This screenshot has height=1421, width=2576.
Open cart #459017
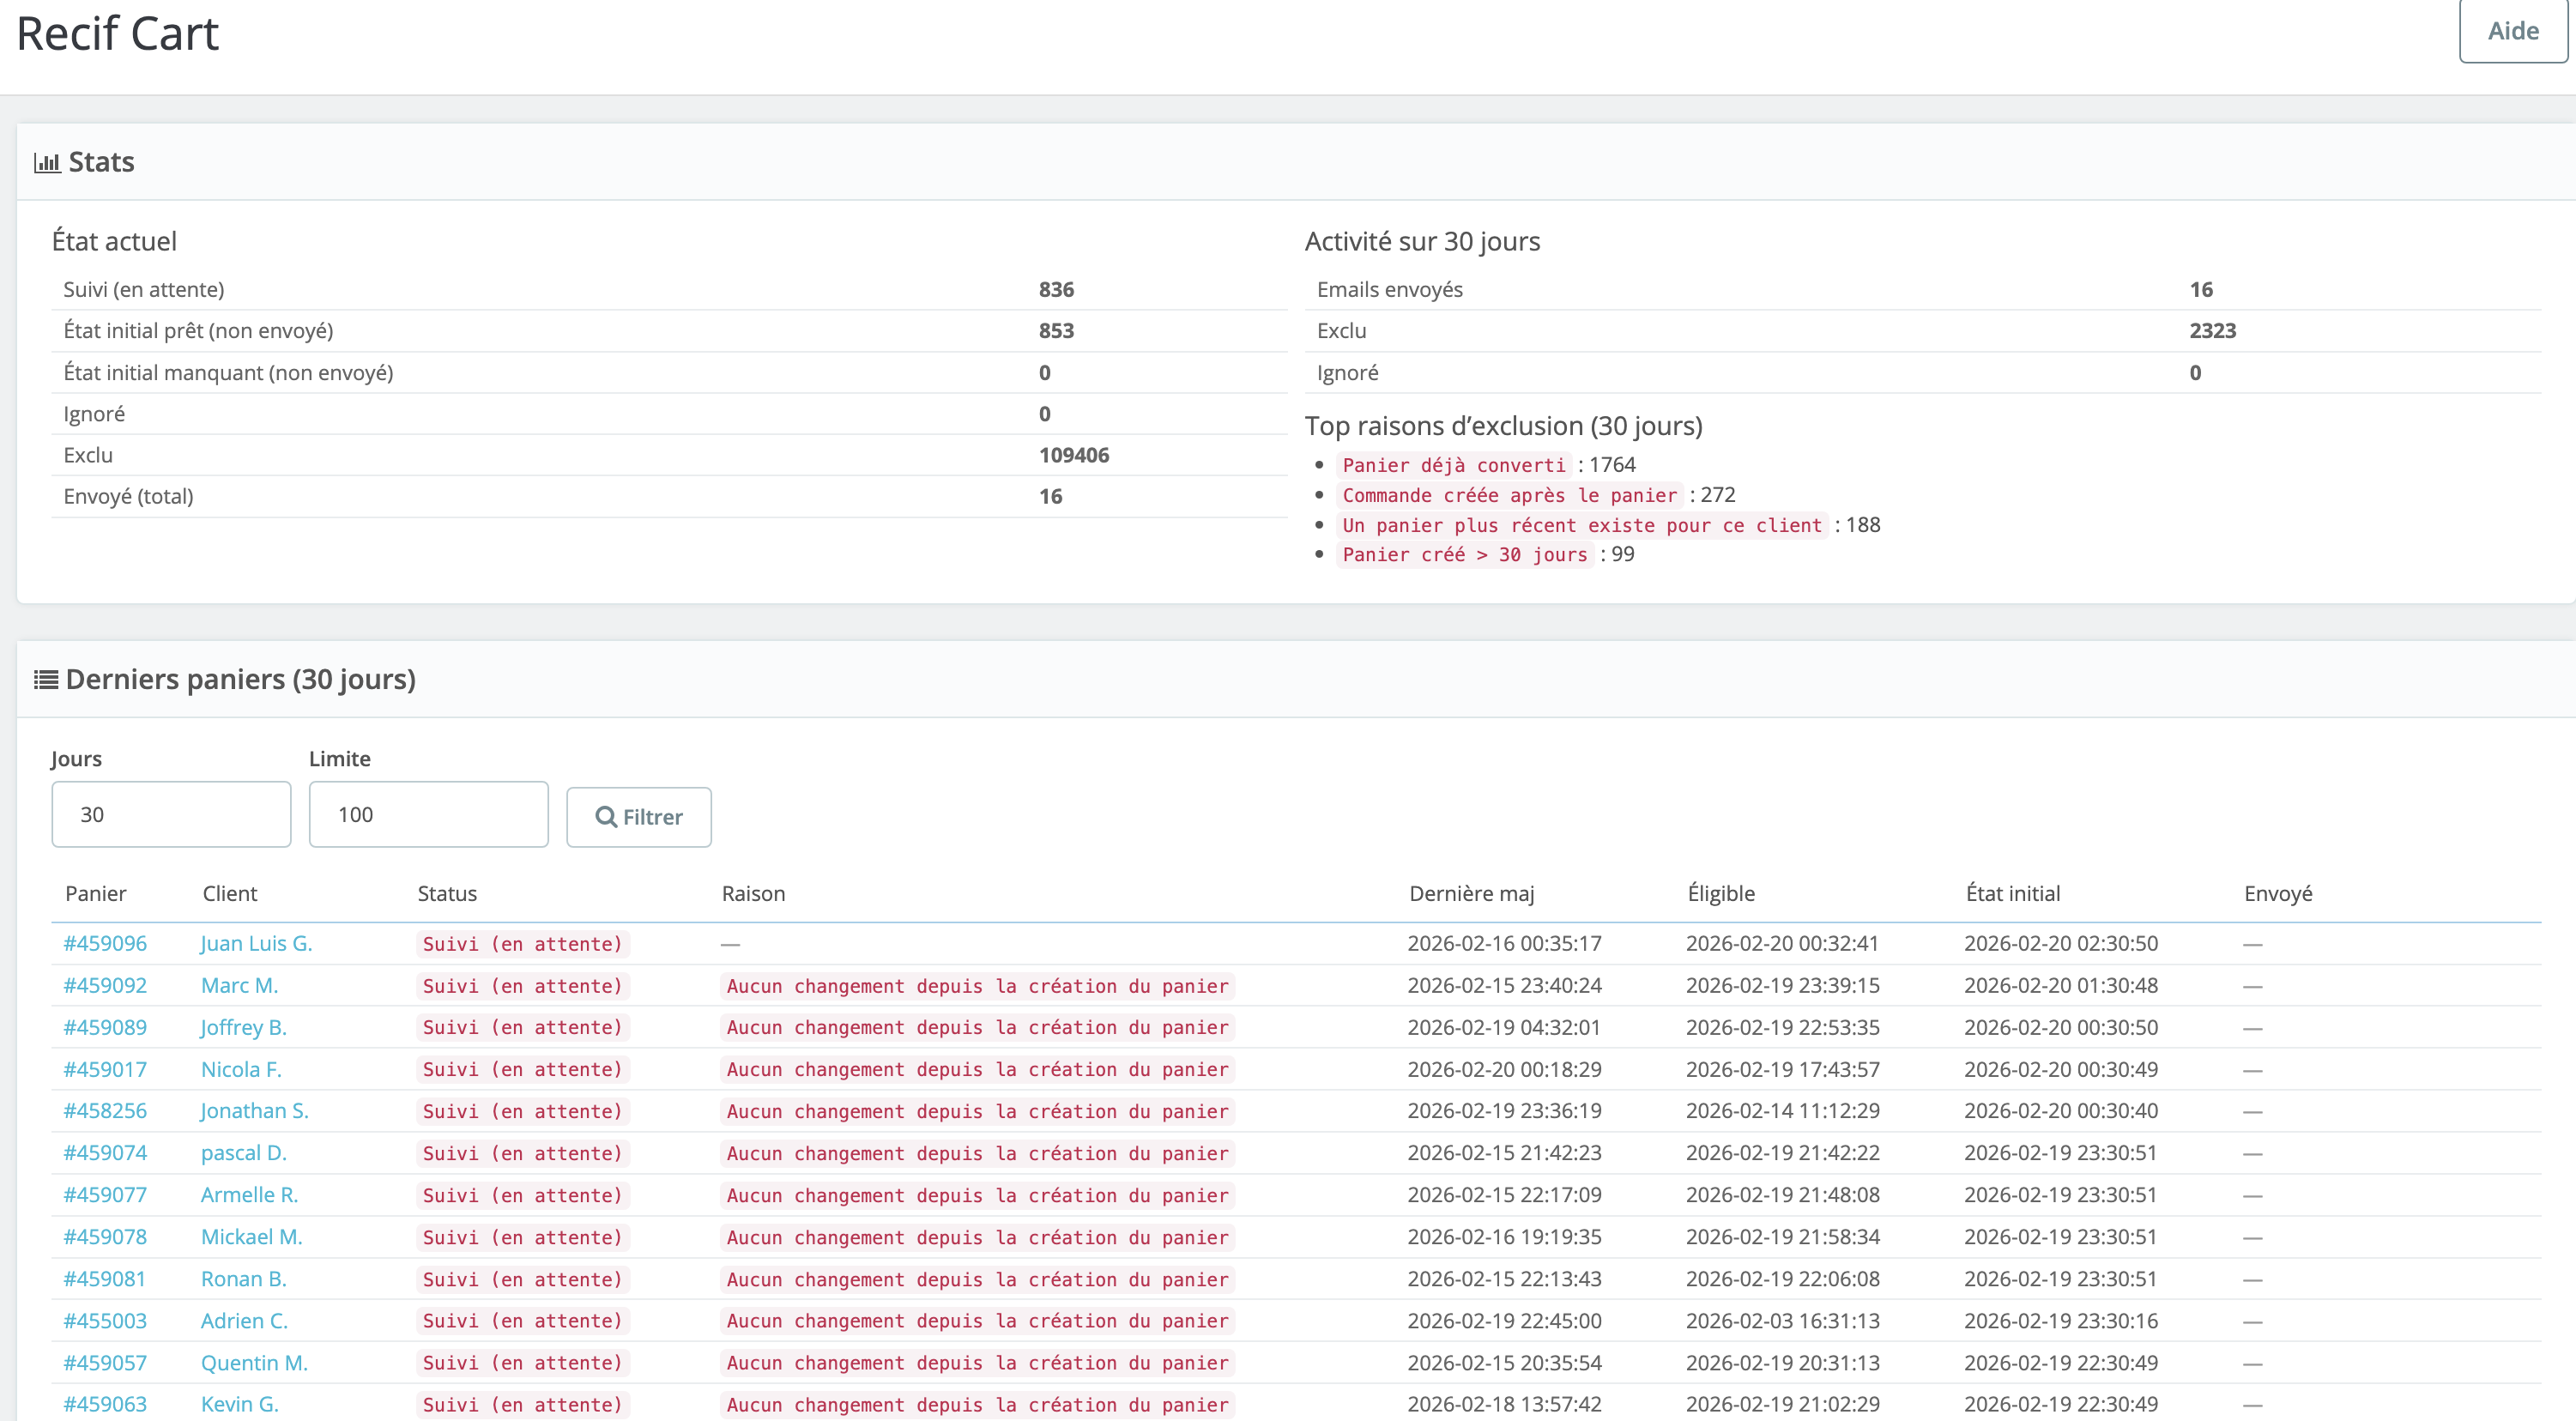(105, 1069)
